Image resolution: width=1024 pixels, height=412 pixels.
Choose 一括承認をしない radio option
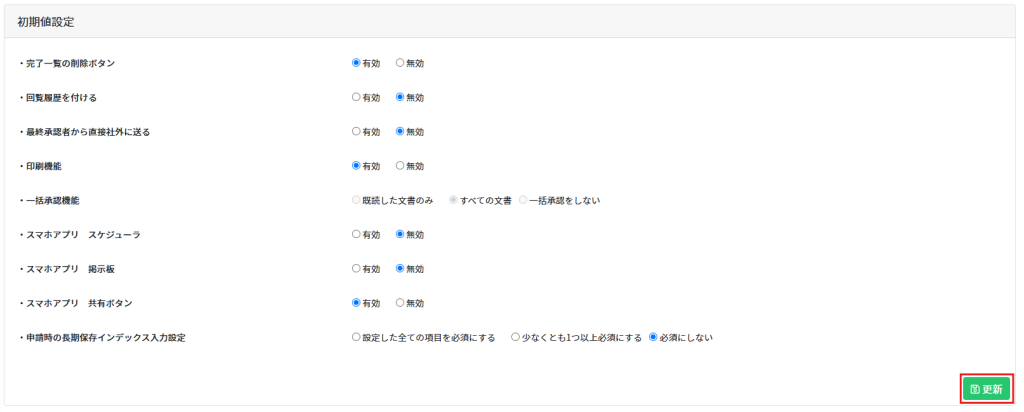522,200
